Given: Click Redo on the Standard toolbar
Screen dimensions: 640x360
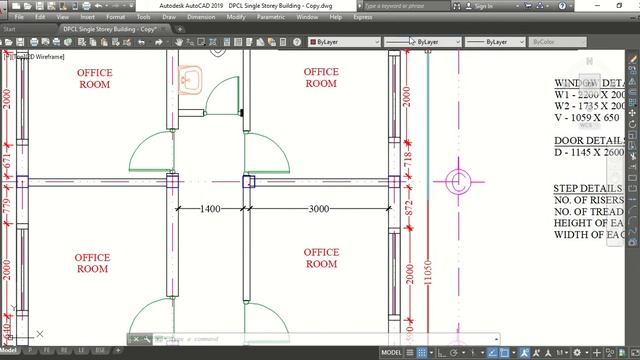Looking at the screenshot, I should [x=158, y=42].
